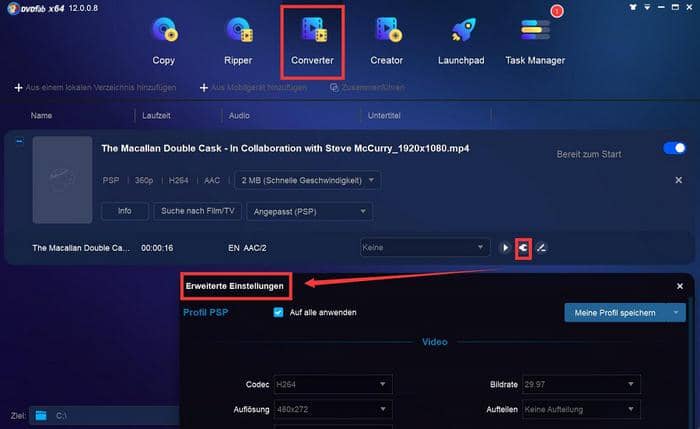
Task: Click the DVDFab logo in the title bar
Action: pyautogui.click(x=13, y=8)
